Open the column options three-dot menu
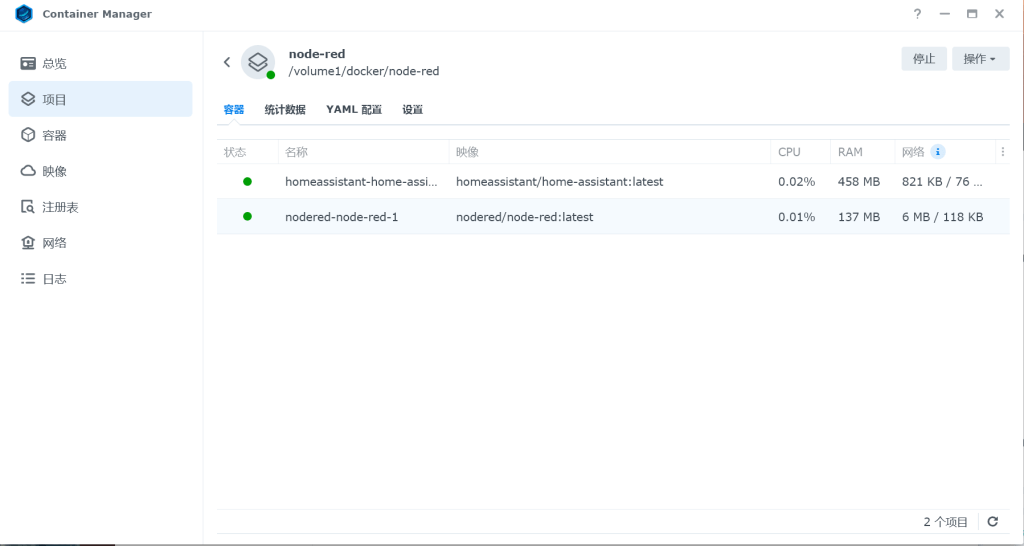The image size is (1024, 546). [x=1002, y=152]
